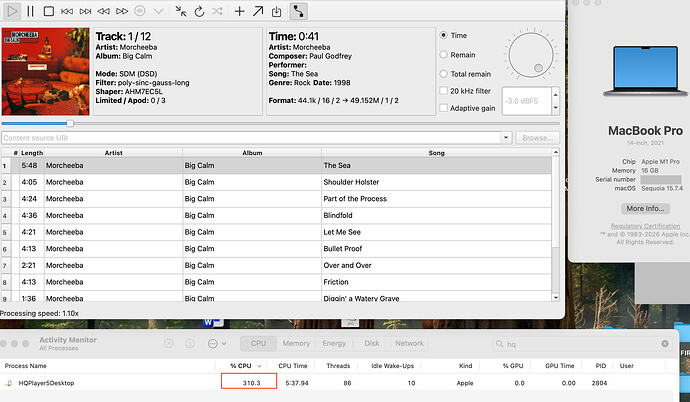Decrease dBFS volume with stepper down arrow

[555, 108]
